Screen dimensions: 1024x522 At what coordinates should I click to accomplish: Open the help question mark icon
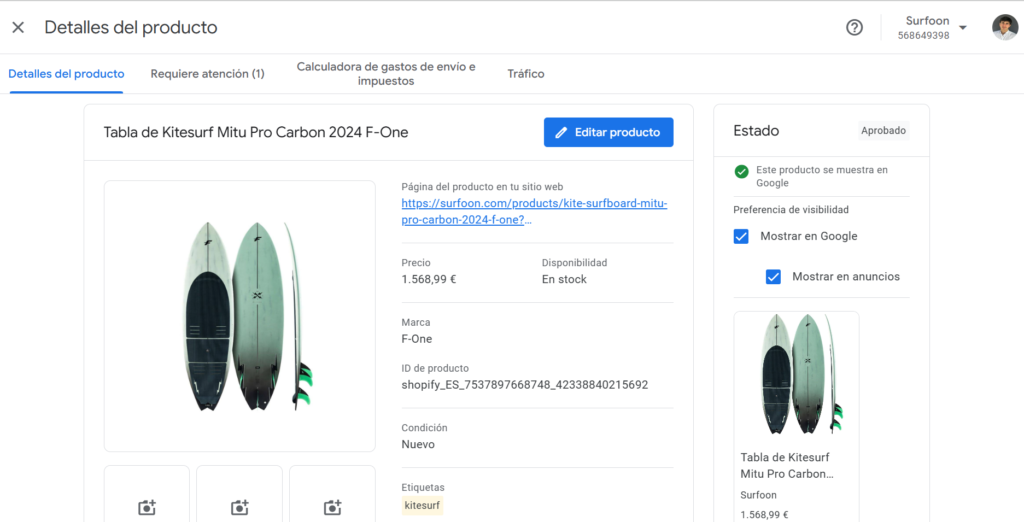tap(854, 28)
